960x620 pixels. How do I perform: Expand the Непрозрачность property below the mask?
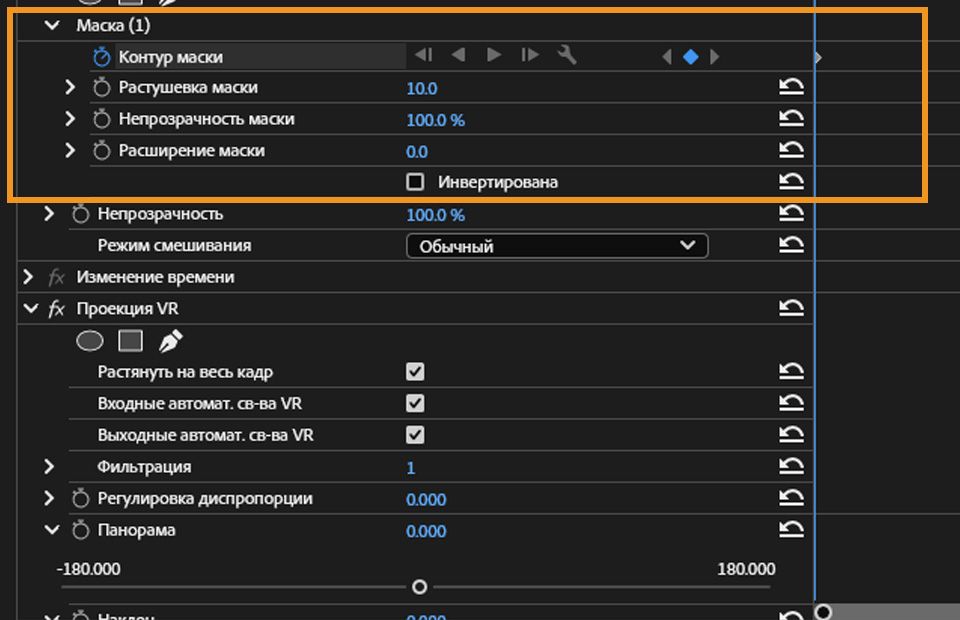(x=49, y=214)
